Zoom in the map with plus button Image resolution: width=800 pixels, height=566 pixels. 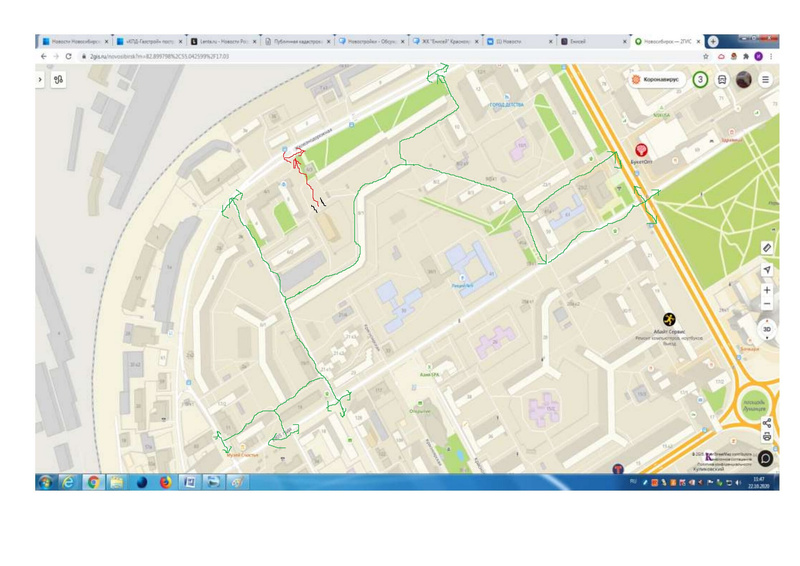click(x=767, y=290)
